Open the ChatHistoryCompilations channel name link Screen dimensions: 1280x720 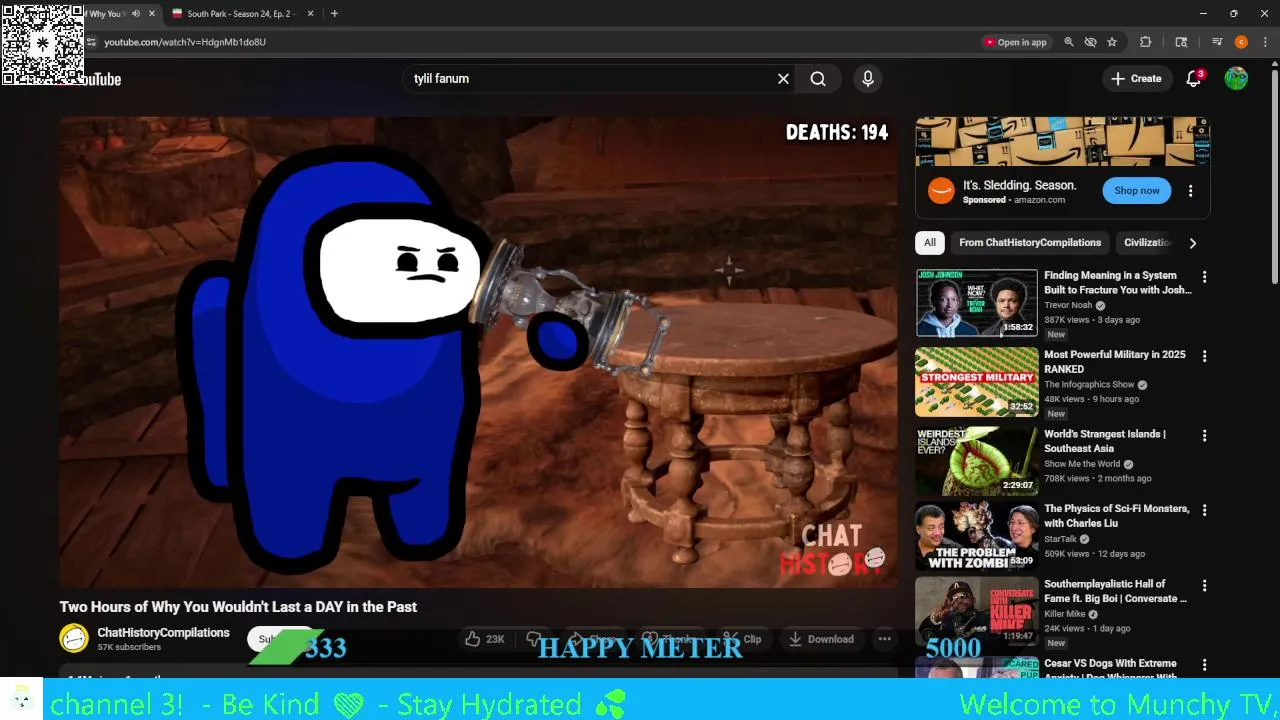click(x=163, y=633)
